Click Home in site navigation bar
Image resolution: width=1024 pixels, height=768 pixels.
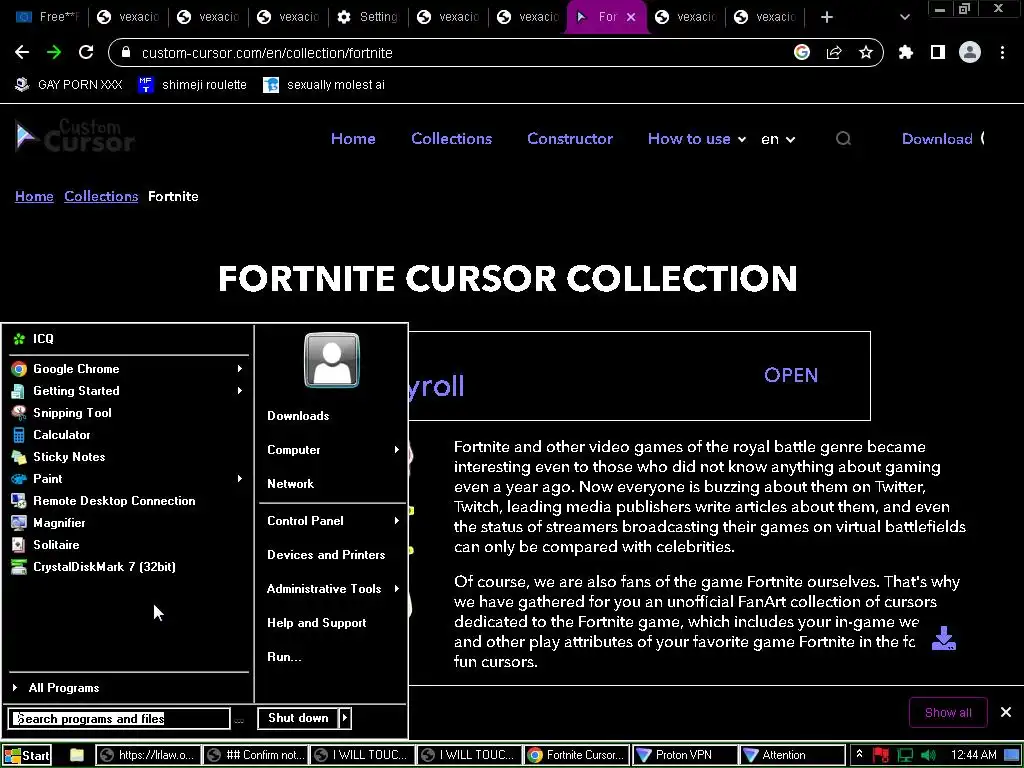tap(353, 138)
